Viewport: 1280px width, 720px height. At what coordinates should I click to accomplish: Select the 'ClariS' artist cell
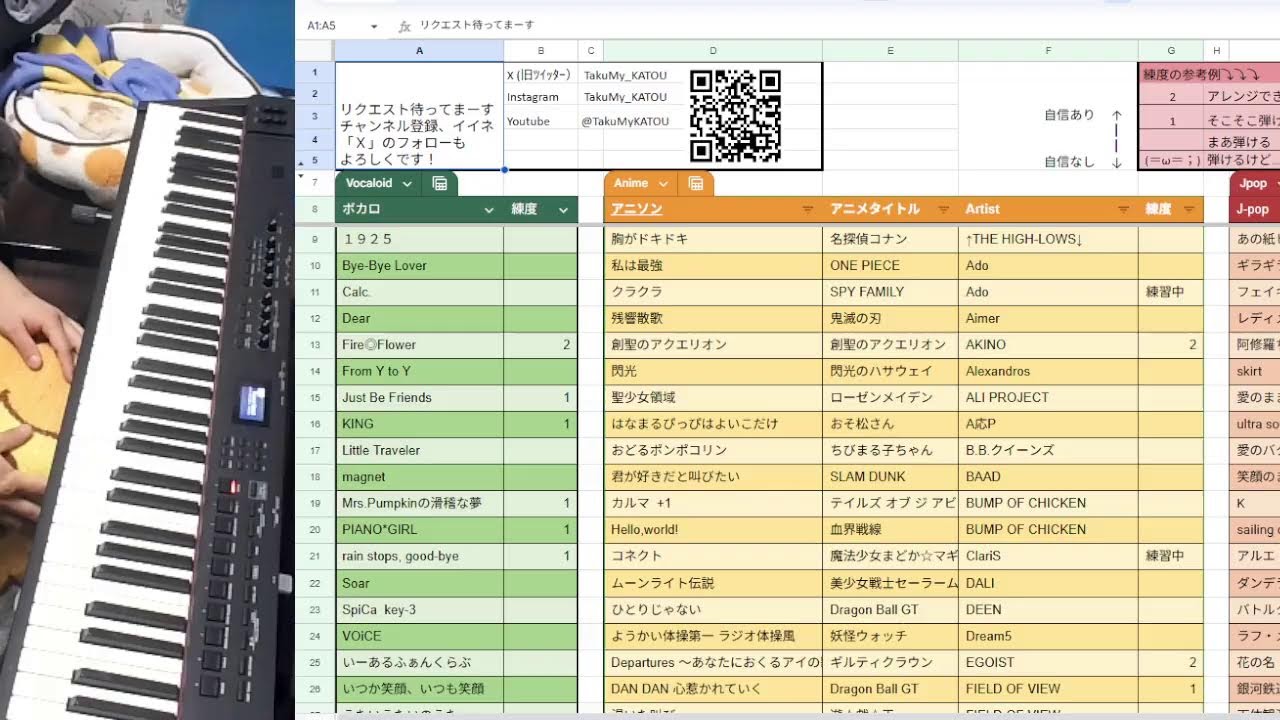click(1048, 556)
